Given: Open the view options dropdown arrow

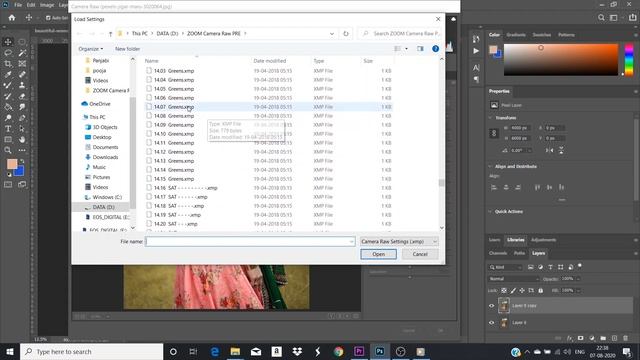Looking at the screenshot, I should point(406,49).
